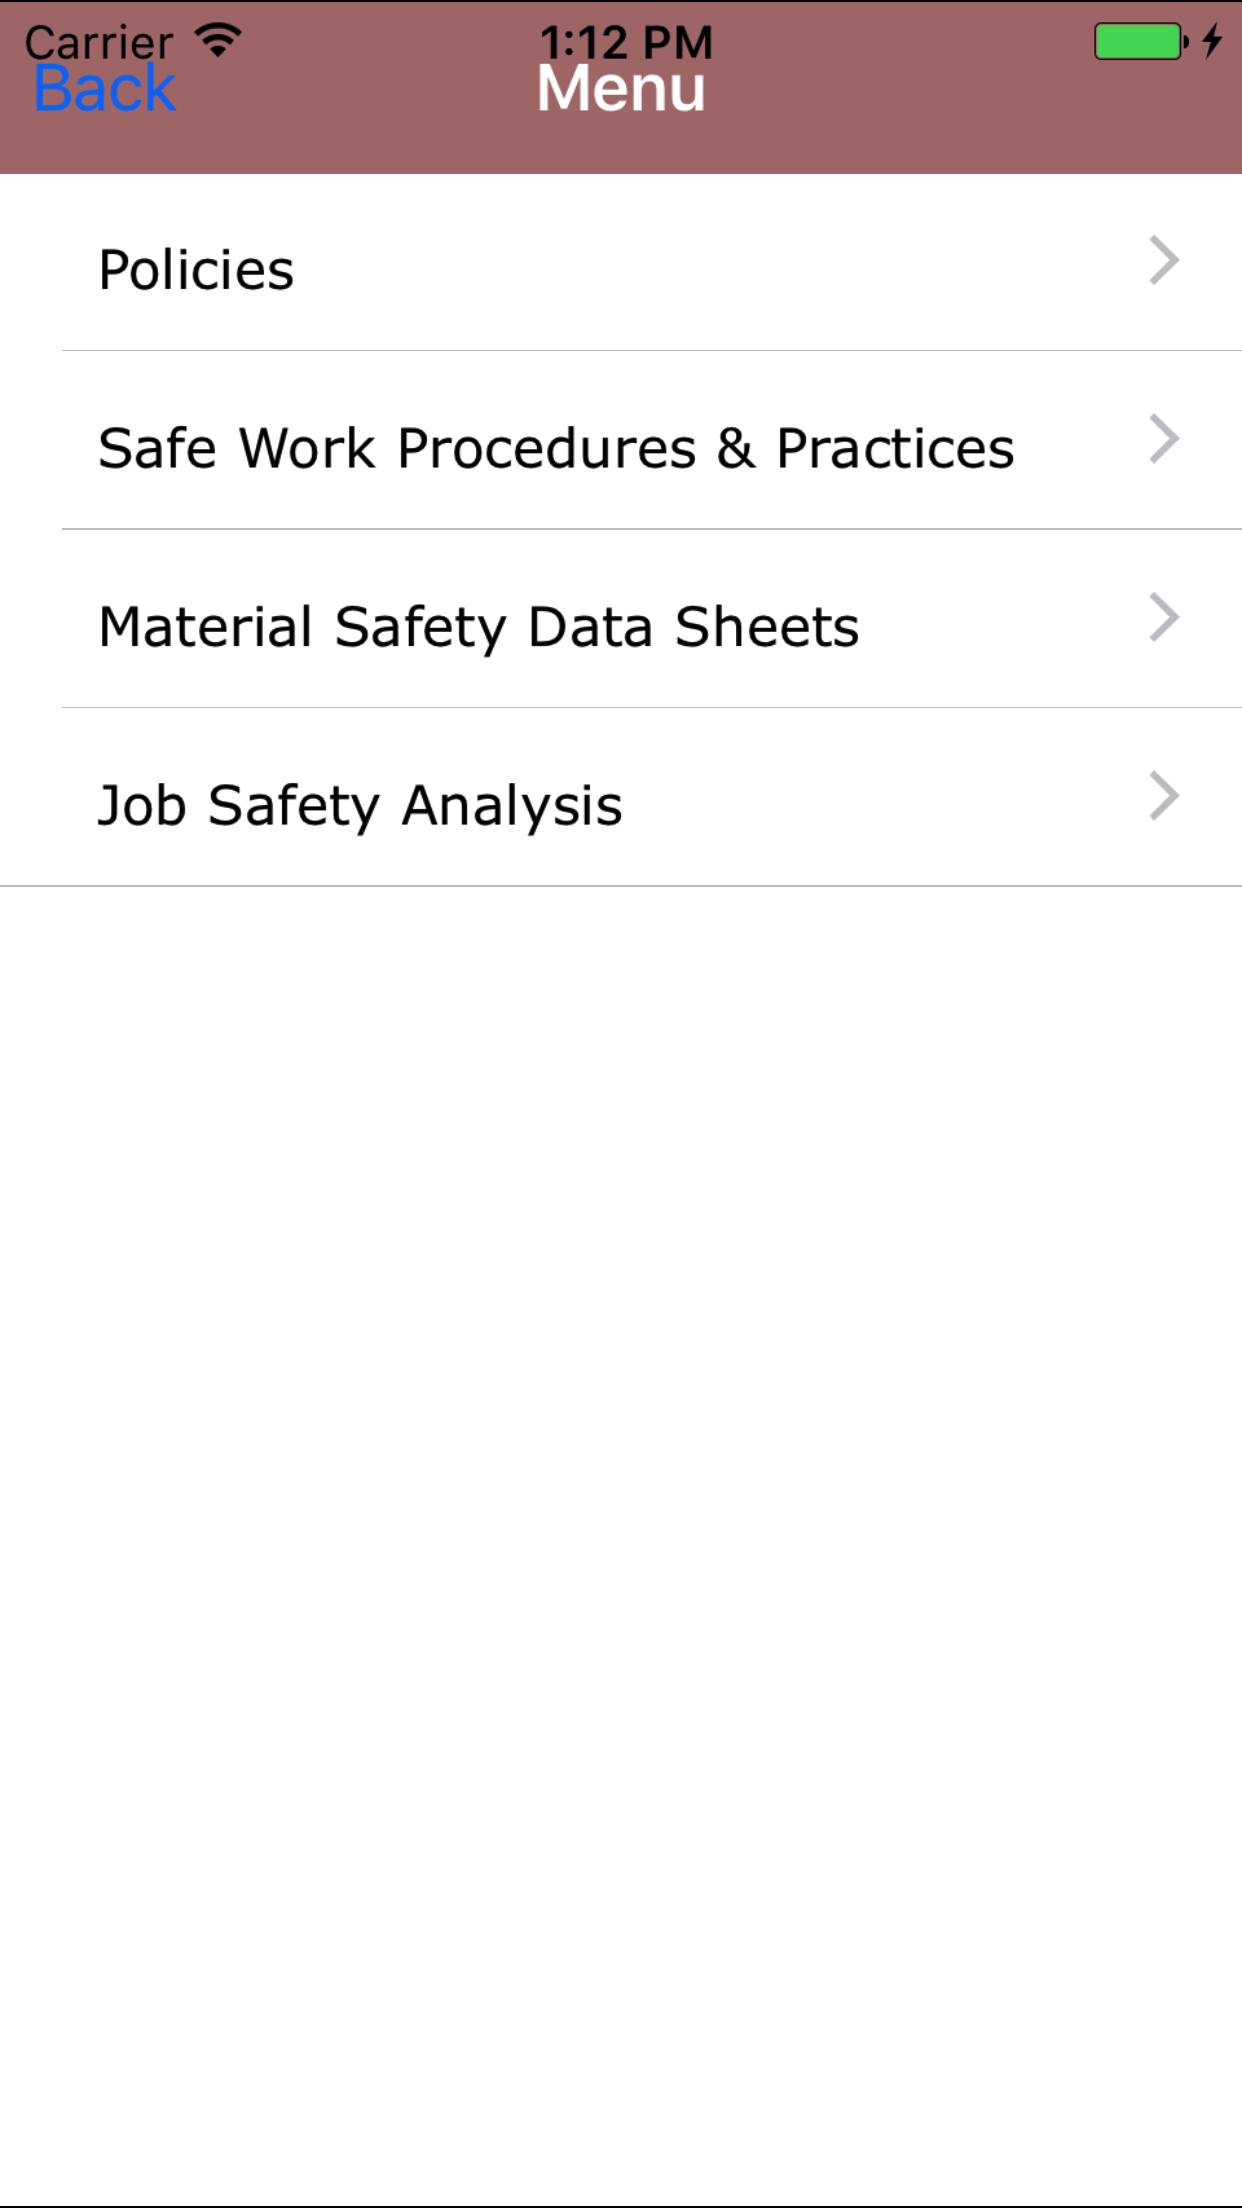Viewport: 1242px width, 2208px height.
Task: Click the empty white area below the list
Action: coord(621,1500)
